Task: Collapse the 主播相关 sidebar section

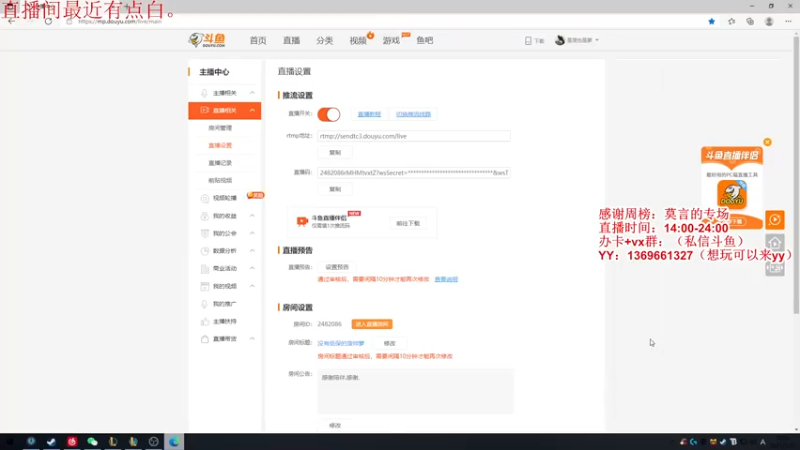Action: 252,93
